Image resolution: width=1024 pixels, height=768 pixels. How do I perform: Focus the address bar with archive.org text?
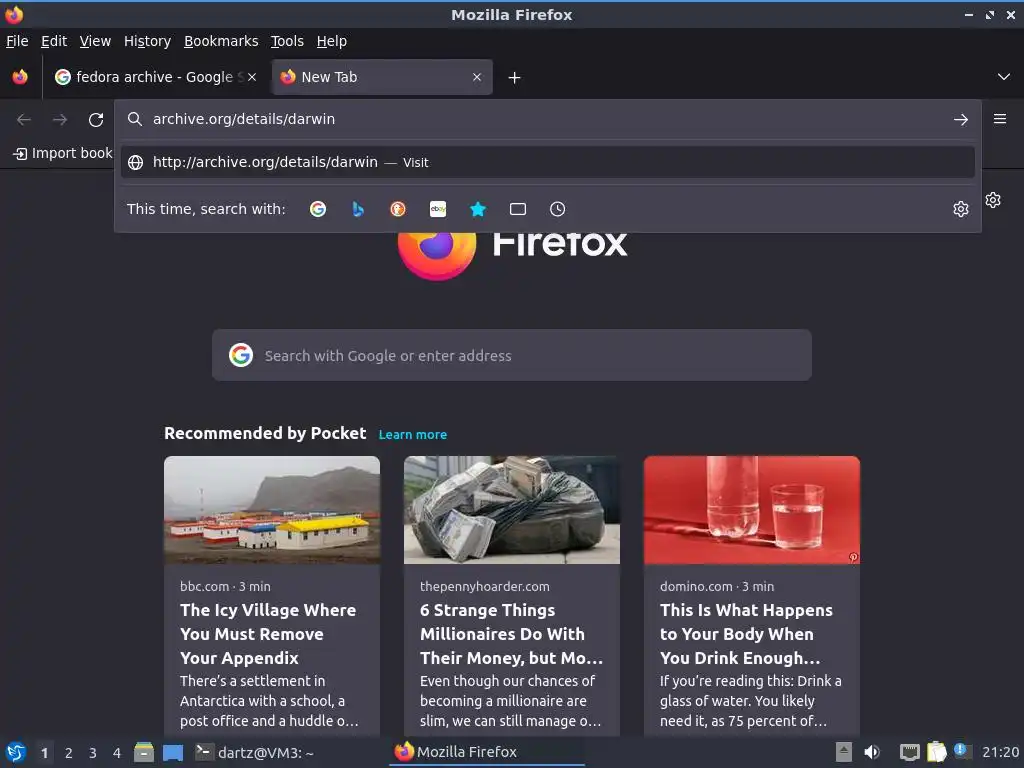[547, 119]
